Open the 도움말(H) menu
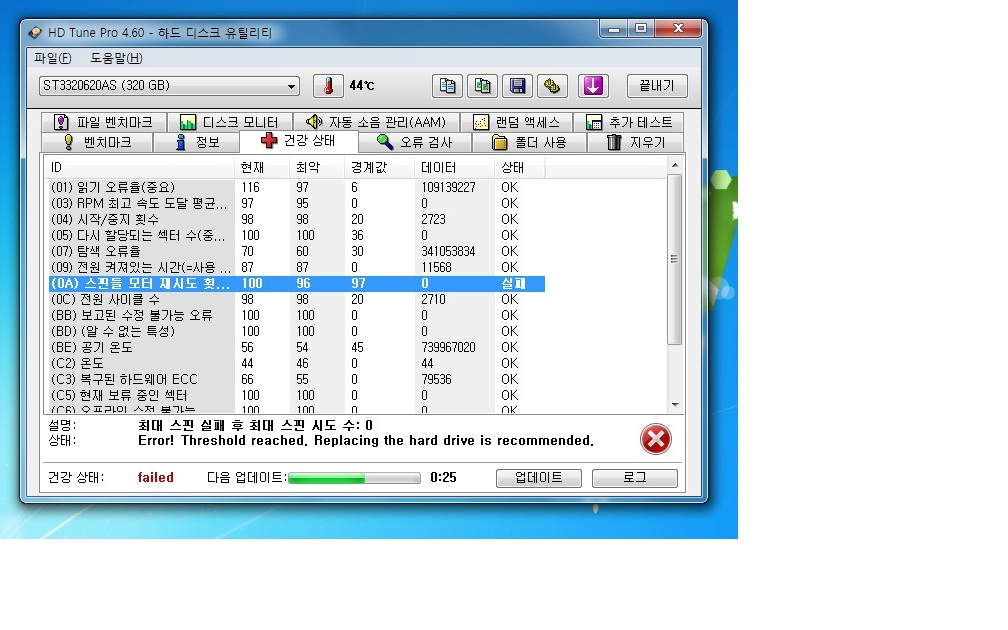1008x630 pixels. (x=116, y=58)
